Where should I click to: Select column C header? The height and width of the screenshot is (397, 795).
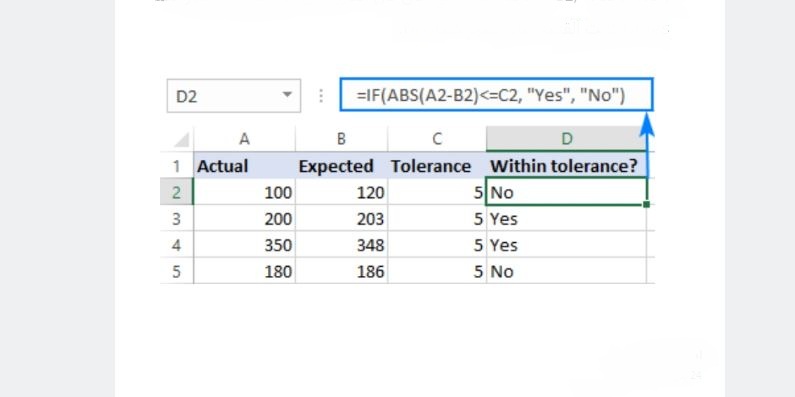(x=437, y=139)
